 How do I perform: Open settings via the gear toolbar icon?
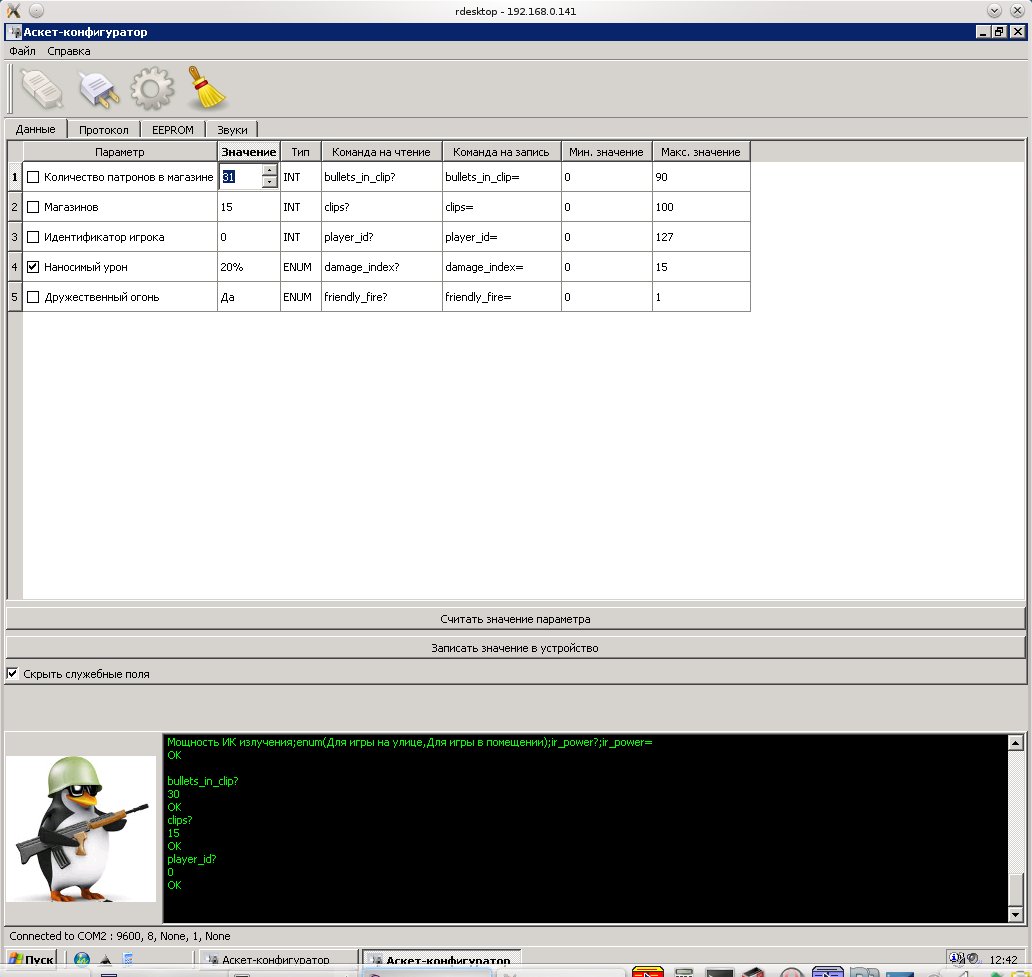(152, 89)
